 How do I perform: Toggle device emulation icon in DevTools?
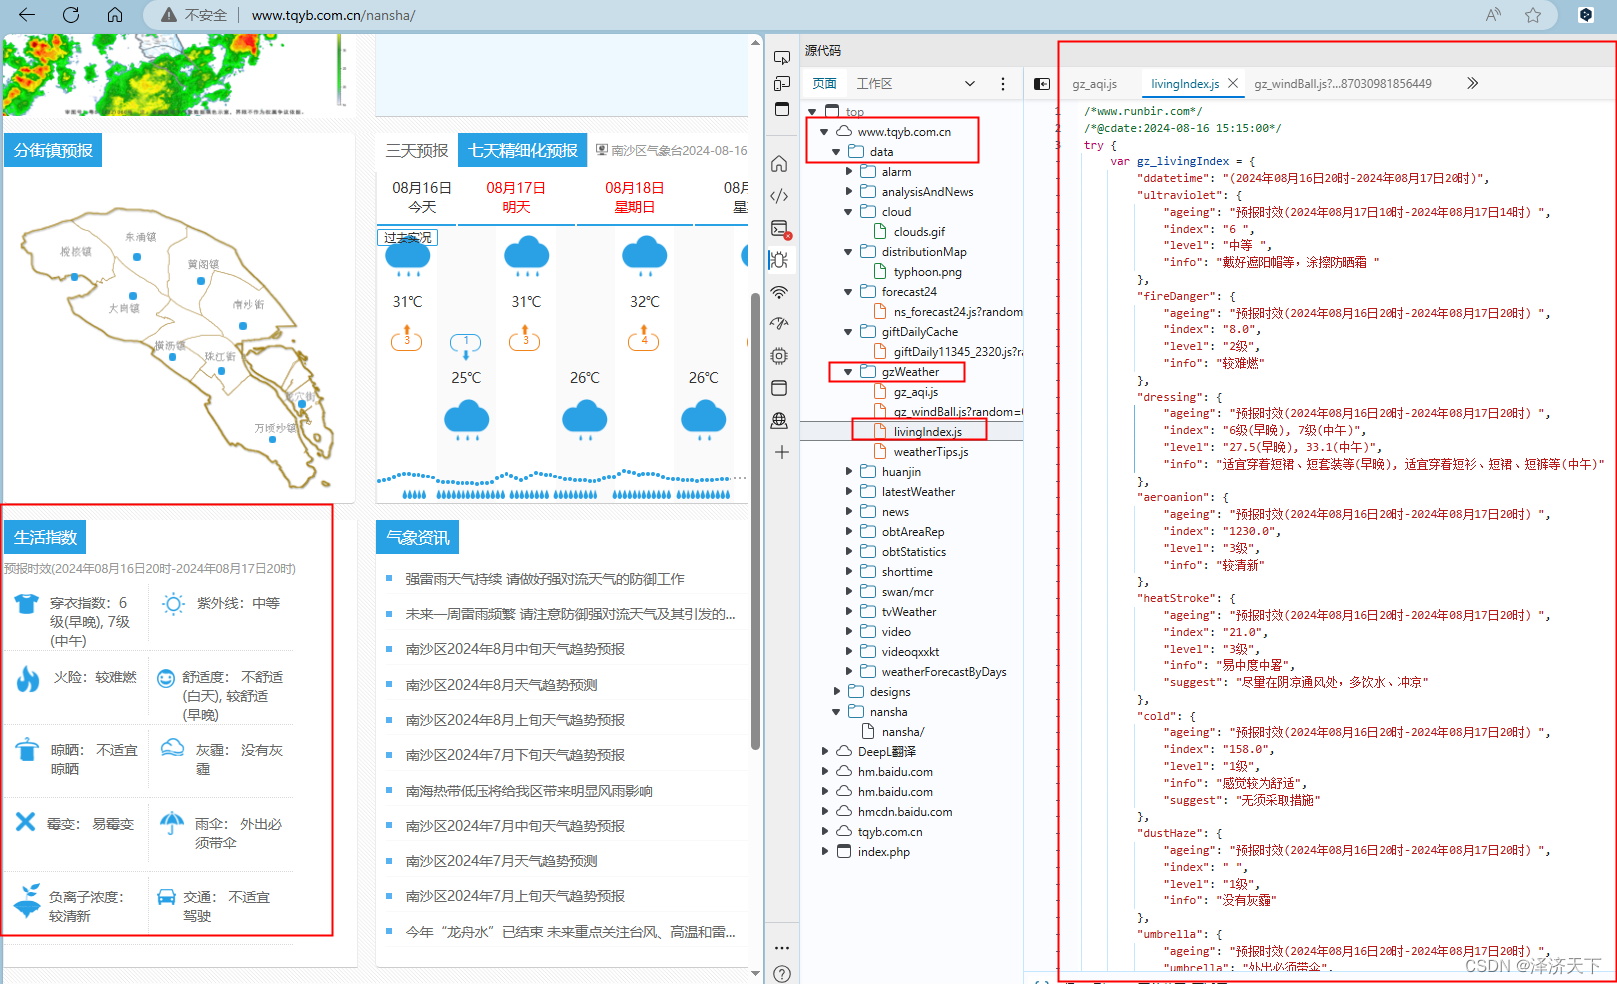(x=782, y=84)
